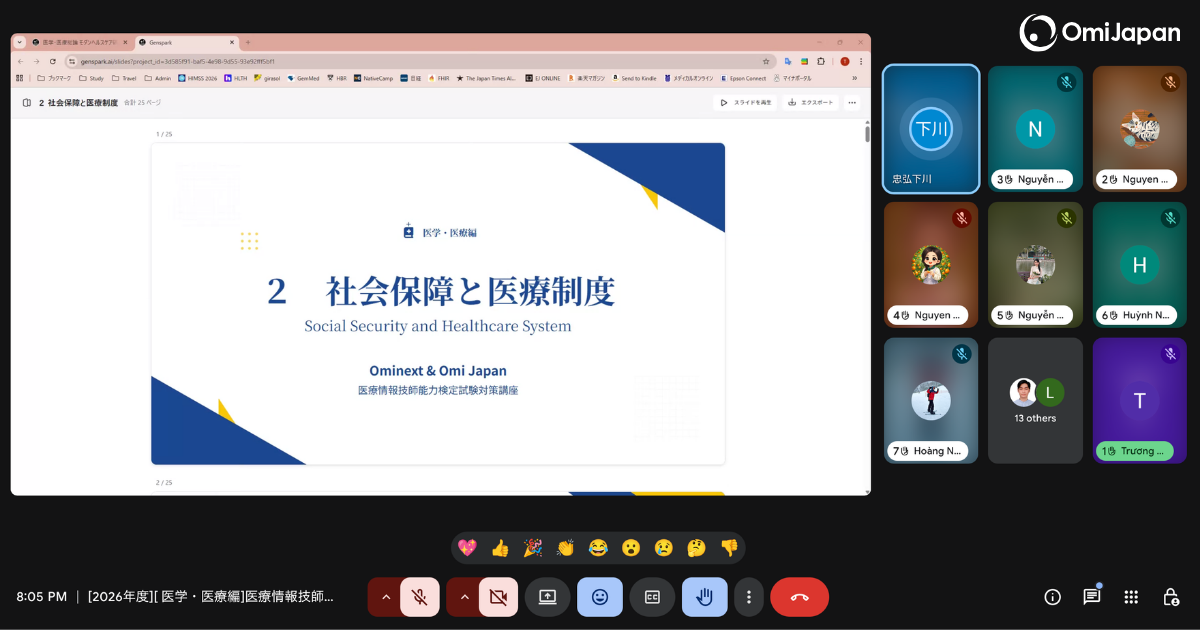Viewport: 1200px width, 630px height.
Task: Send the party popper reaction
Action: coord(533,548)
